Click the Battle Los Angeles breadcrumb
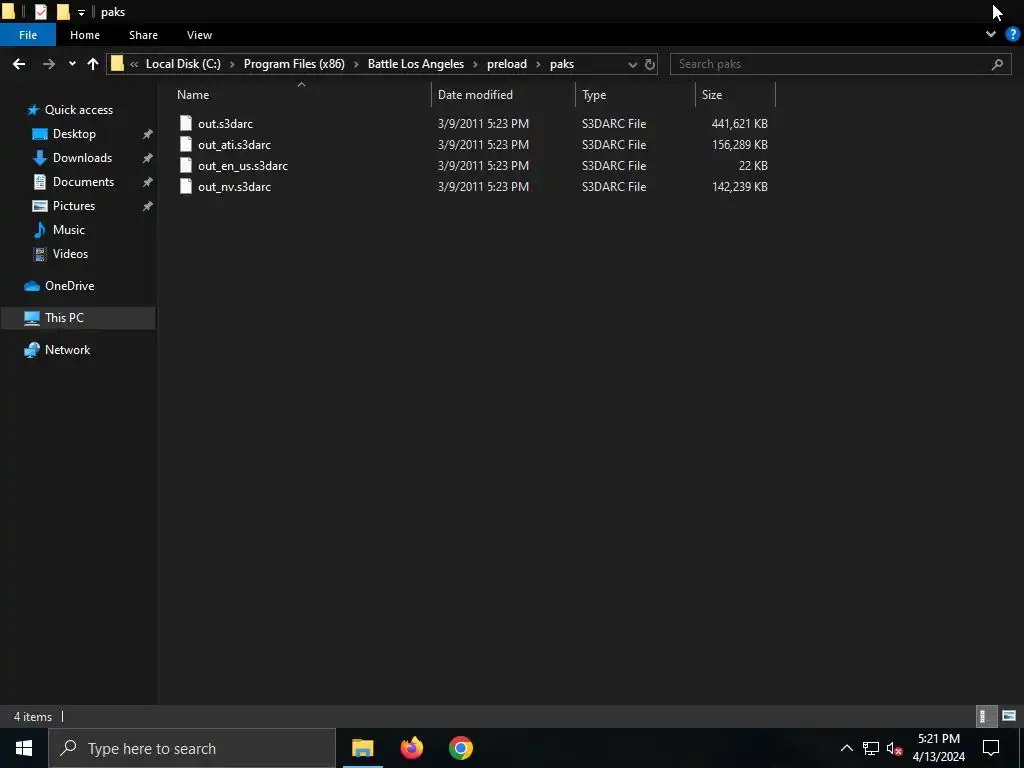The width and height of the screenshot is (1024, 768). pyautogui.click(x=415, y=64)
